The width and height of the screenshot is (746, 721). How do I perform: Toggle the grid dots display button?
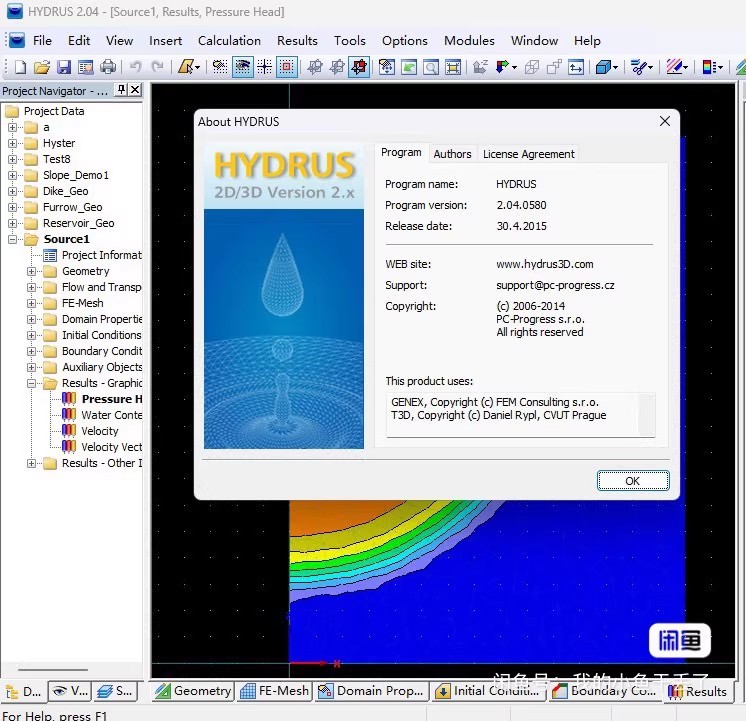click(x=220, y=67)
